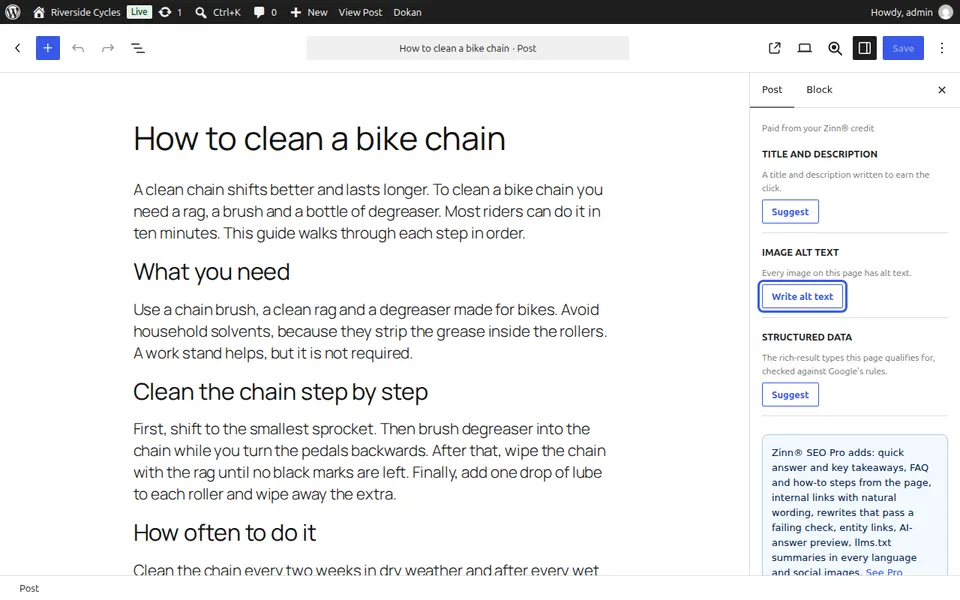Toggle the settings sidebar panel
This screenshot has height=600, width=960.
(864, 48)
